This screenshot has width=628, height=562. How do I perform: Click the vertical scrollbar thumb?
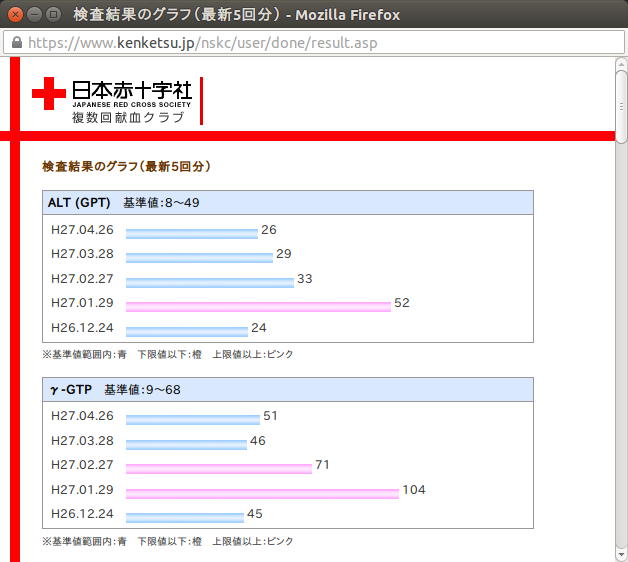(621, 107)
